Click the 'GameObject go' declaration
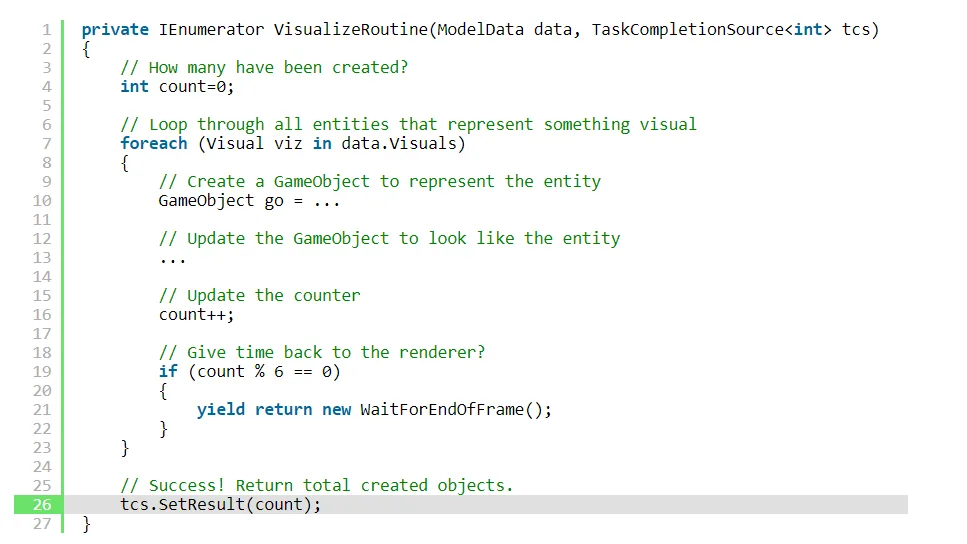Viewport: 967px width, 544px height. pyautogui.click(x=221, y=201)
